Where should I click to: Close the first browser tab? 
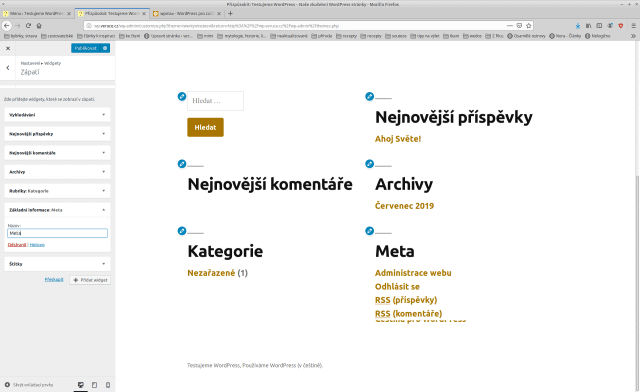[69, 13]
